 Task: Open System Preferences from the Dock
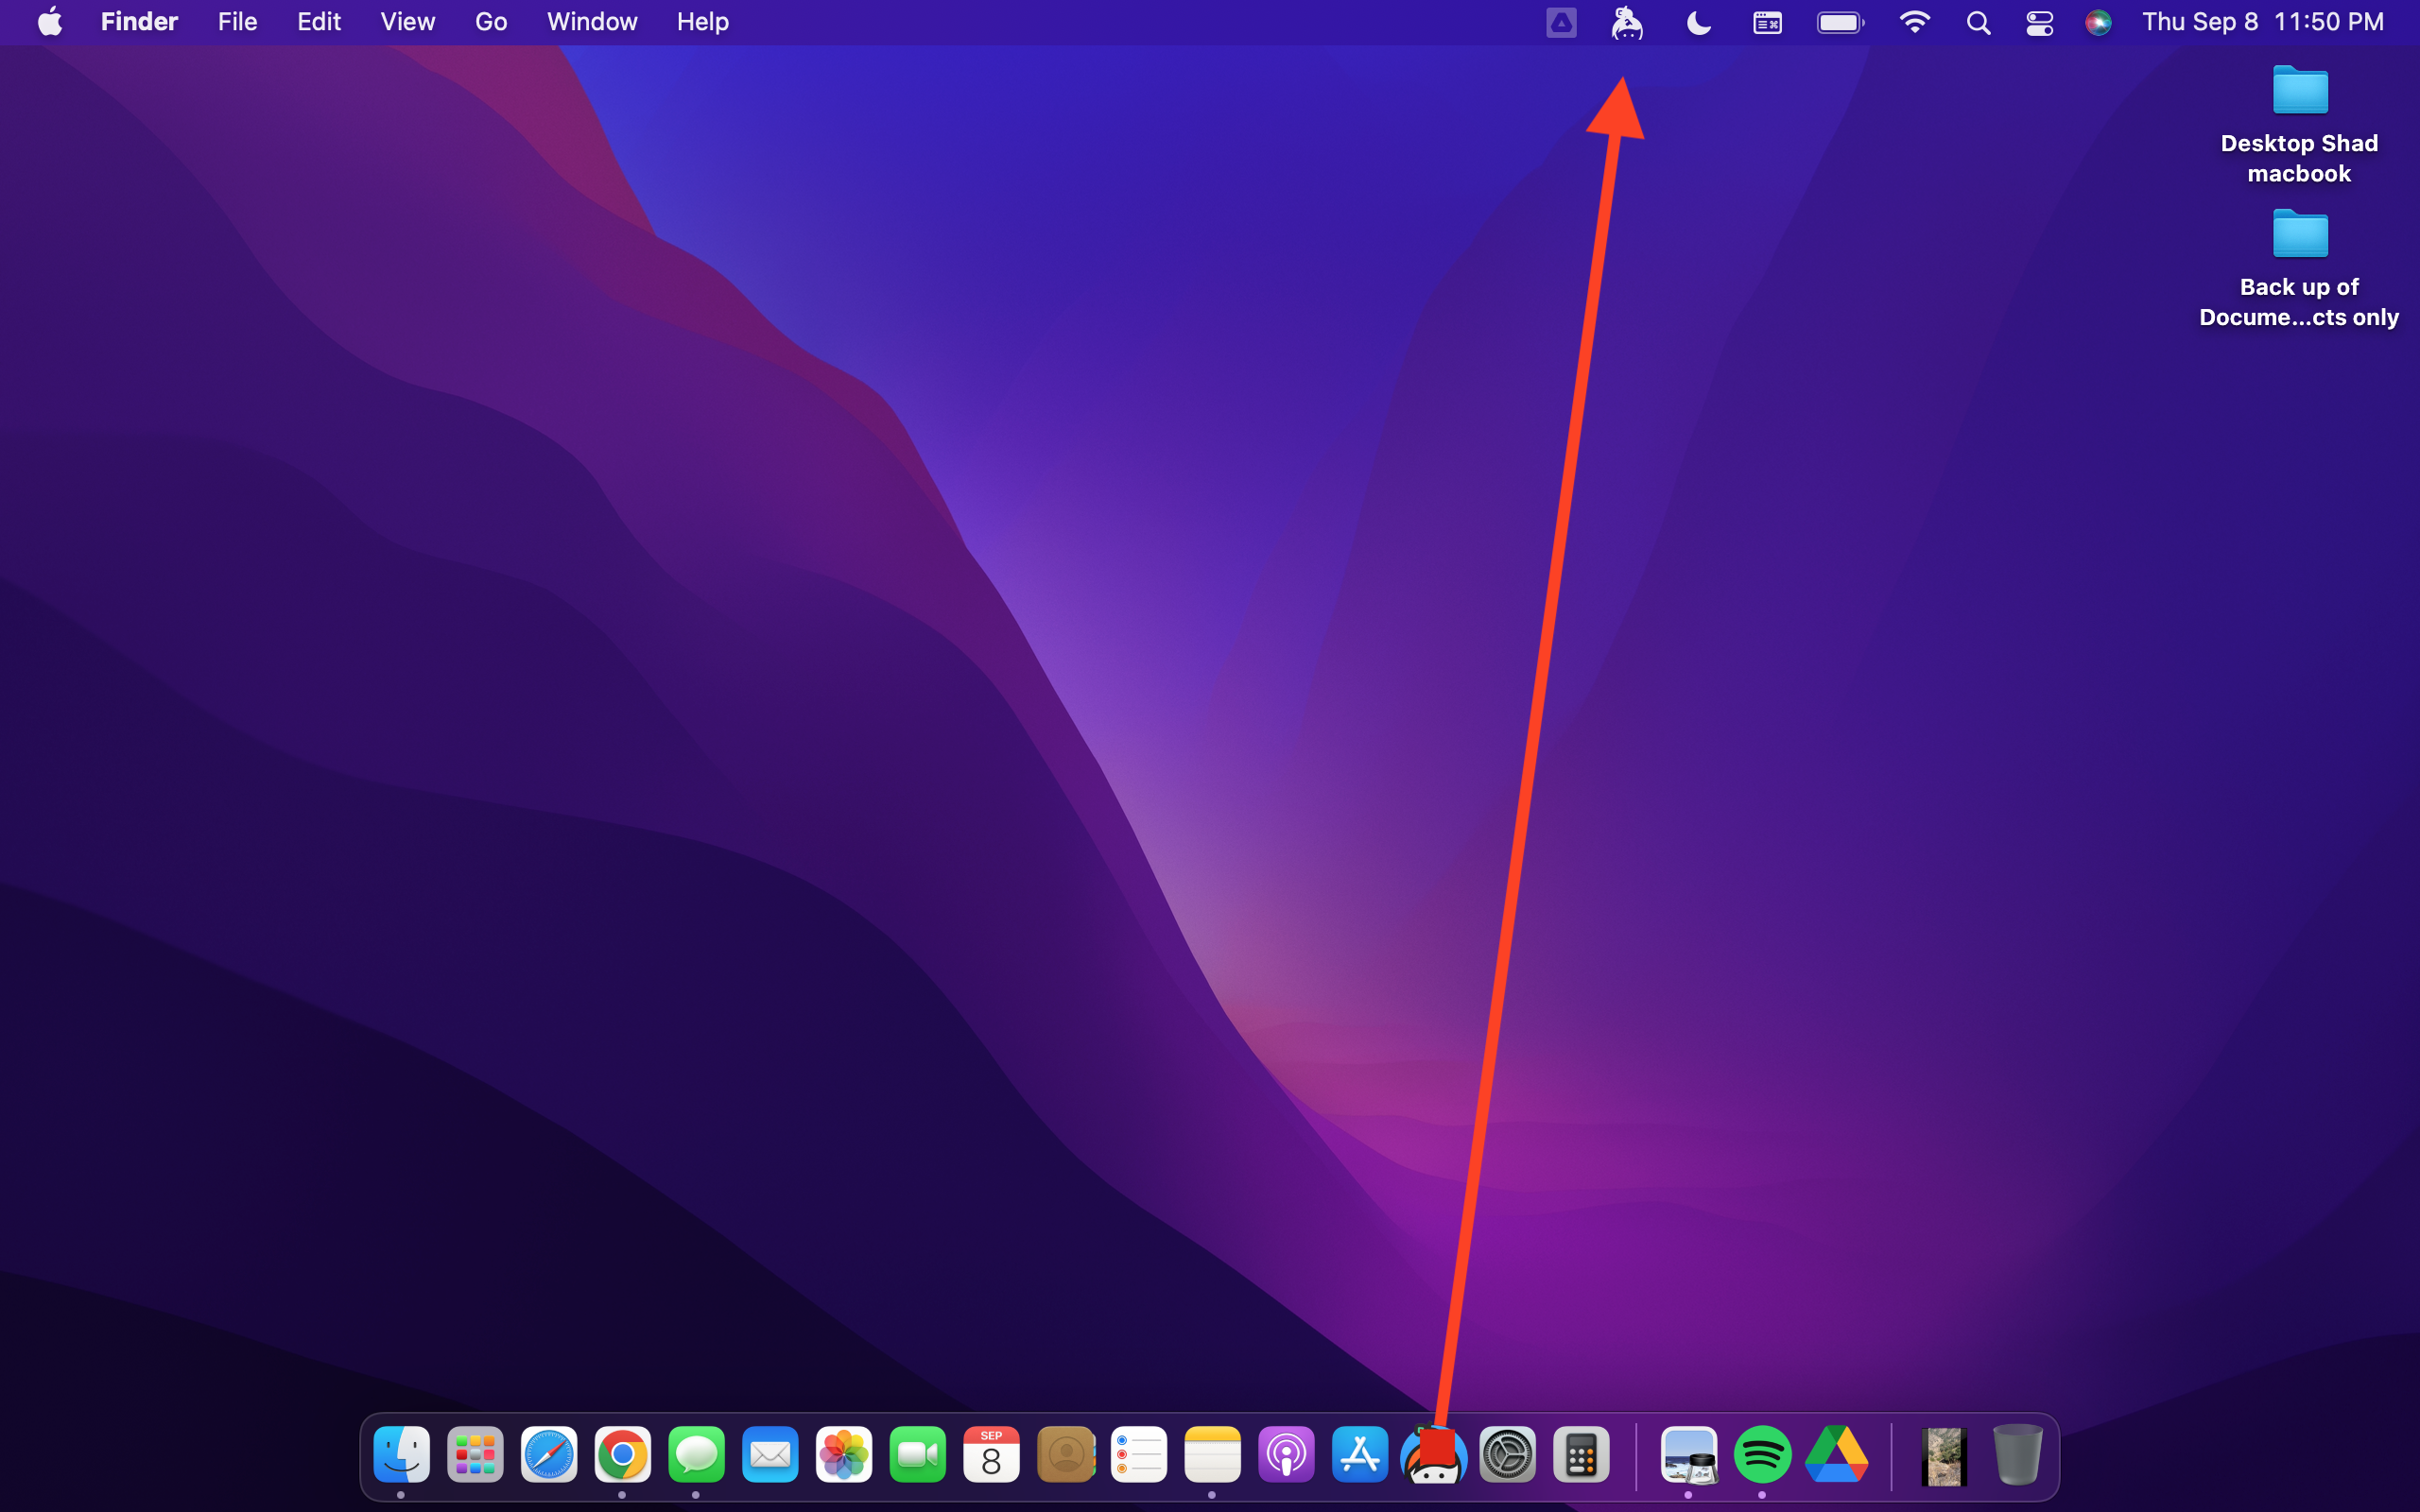coord(1508,1454)
